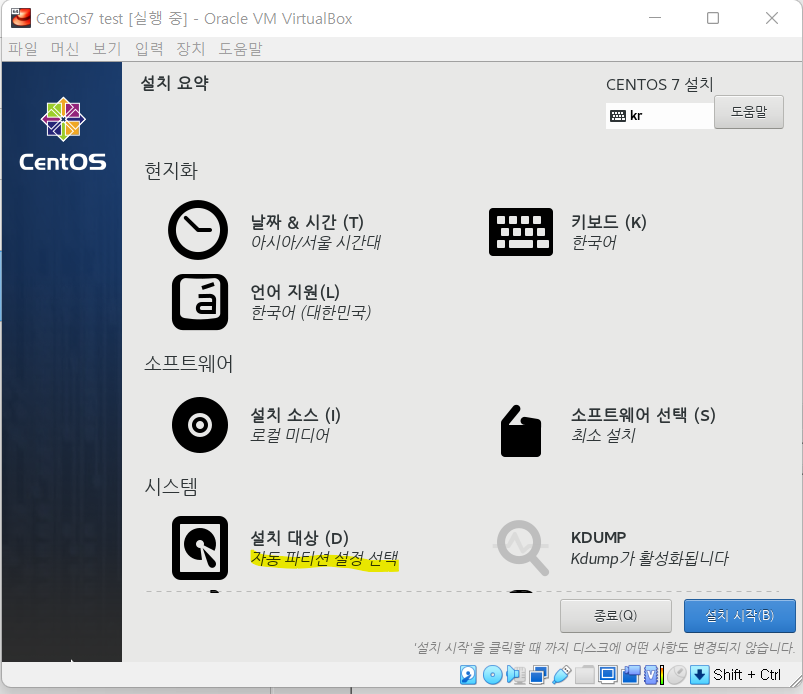Click the host key arrow icon
The width and height of the screenshot is (803, 694).
coord(700,675)
